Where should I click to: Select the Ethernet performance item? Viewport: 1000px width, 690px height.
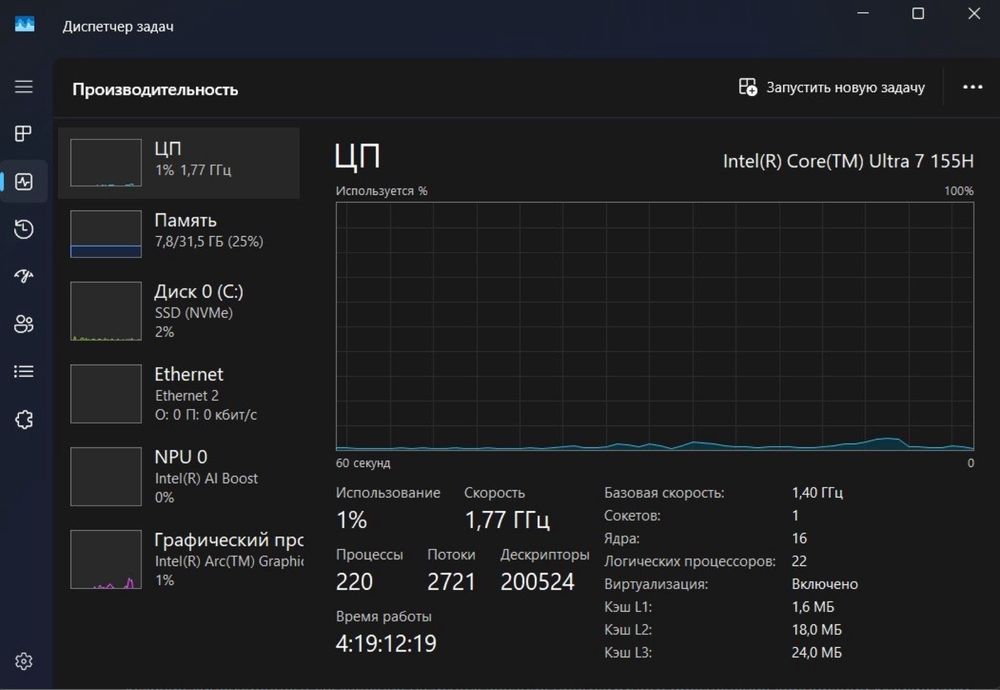(179, 393)
